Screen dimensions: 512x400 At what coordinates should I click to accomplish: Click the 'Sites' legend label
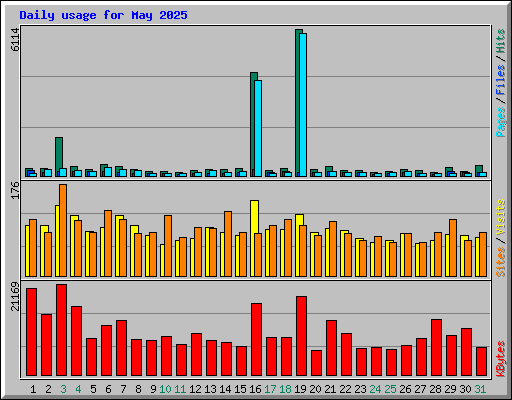tap(501, 262)
